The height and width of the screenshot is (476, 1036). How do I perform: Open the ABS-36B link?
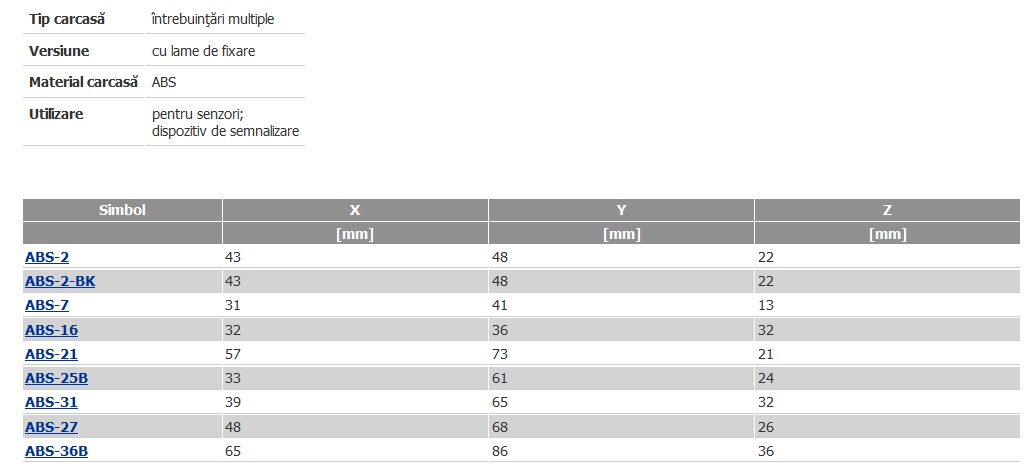56,451
